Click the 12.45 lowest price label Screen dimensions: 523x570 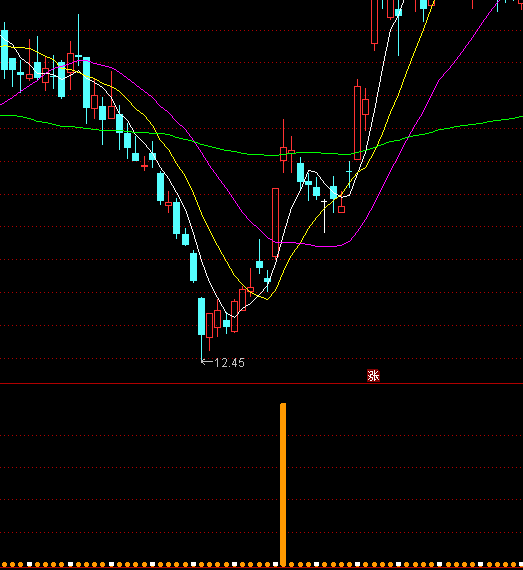click(230, 362)
